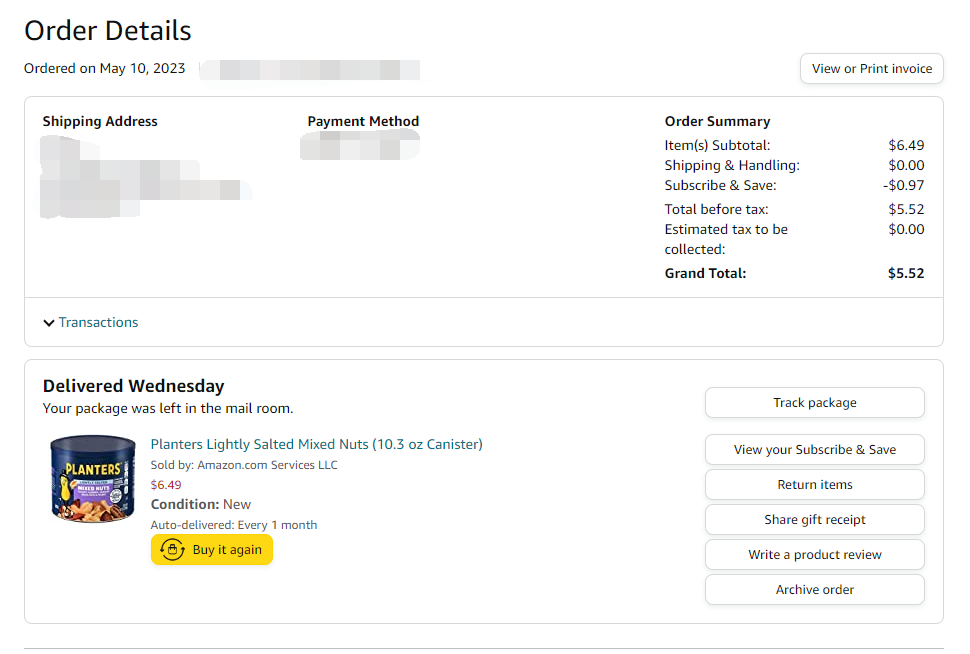Click the Delivered Wednesday heading
Image resolution: width=970 pixels, height=654 pixels.
tap(133, 386)
